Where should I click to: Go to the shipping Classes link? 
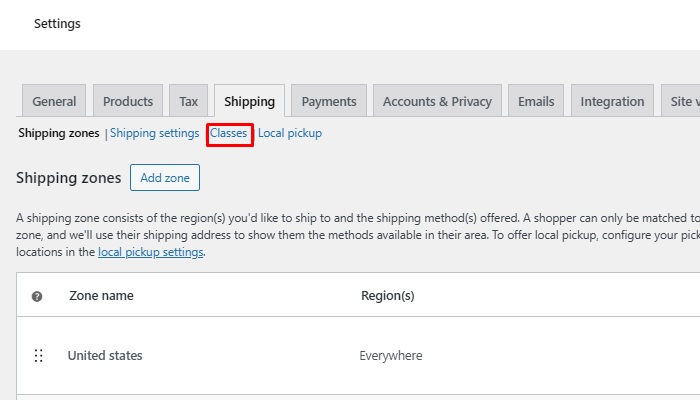pyautogui.click(x=229, y=133)
